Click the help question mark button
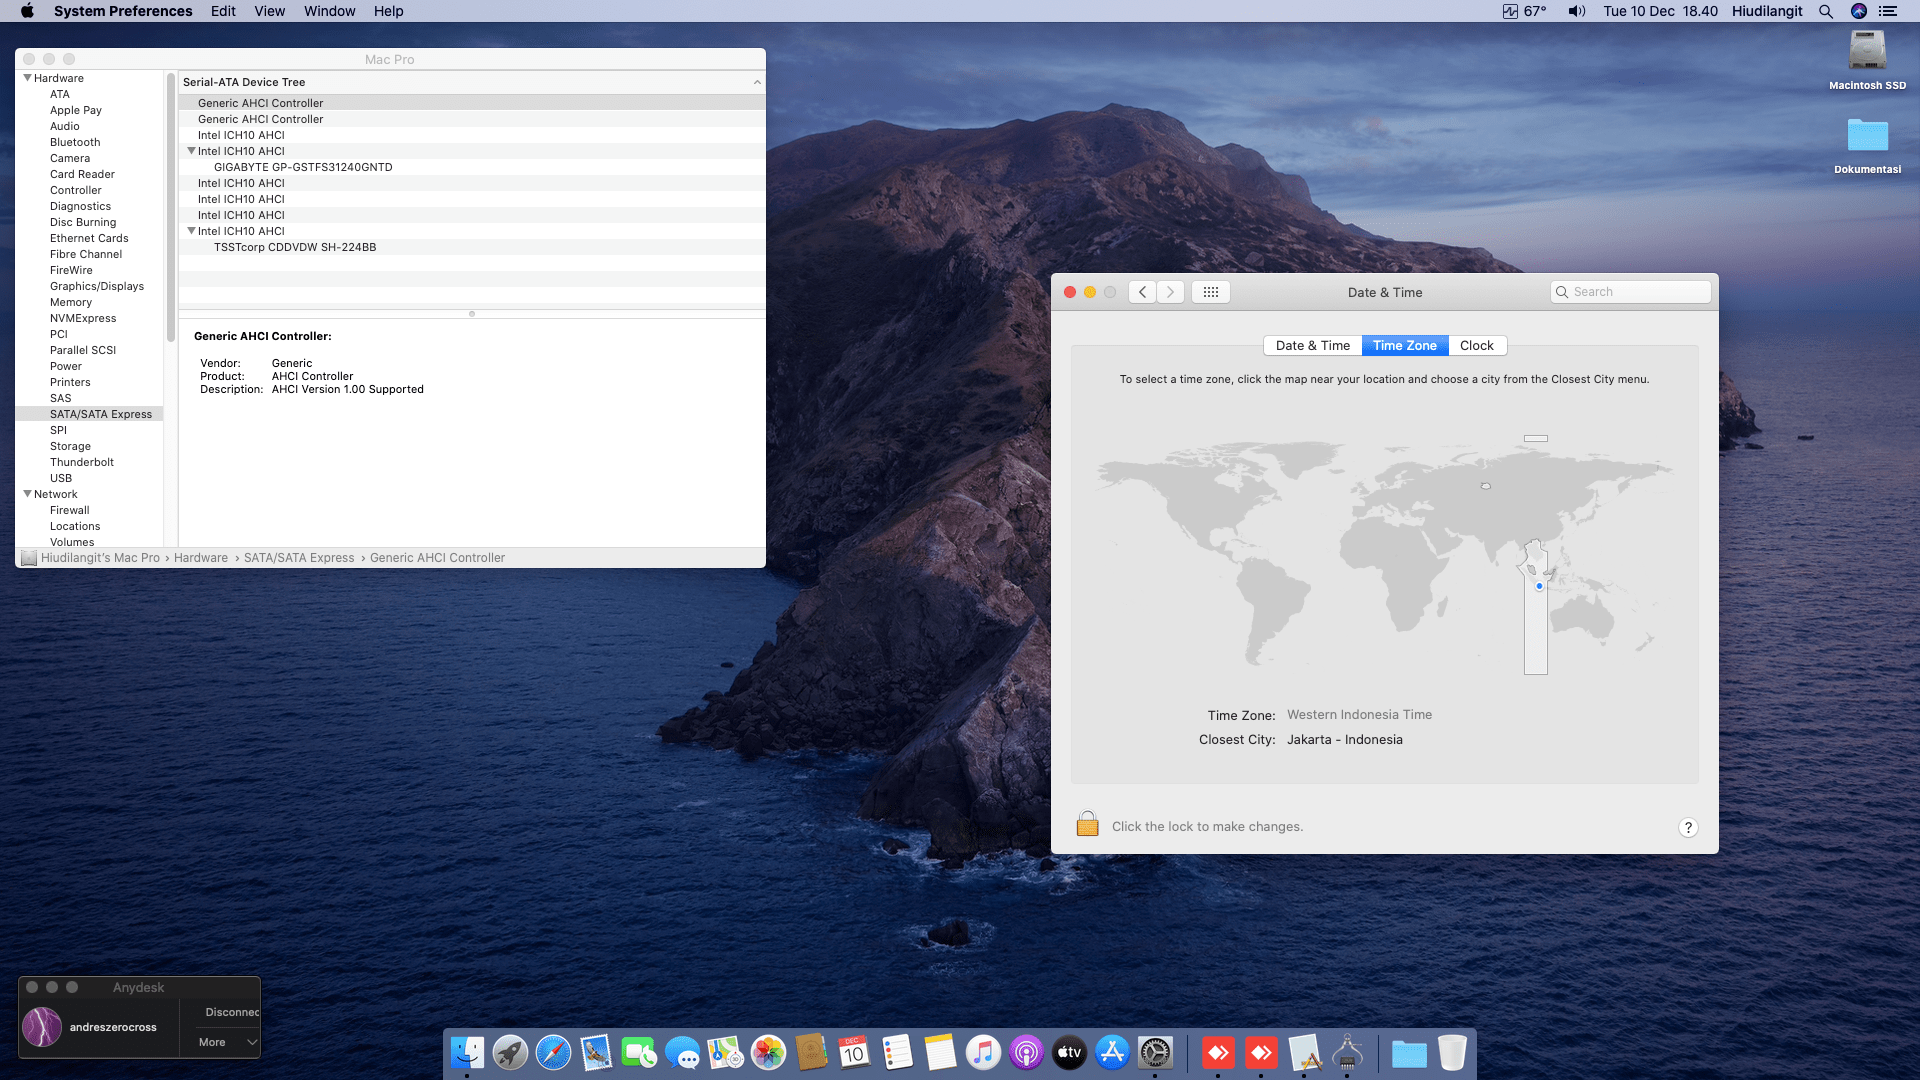This screenshot has width=1920, height=1080. (x=1688, y=827)
